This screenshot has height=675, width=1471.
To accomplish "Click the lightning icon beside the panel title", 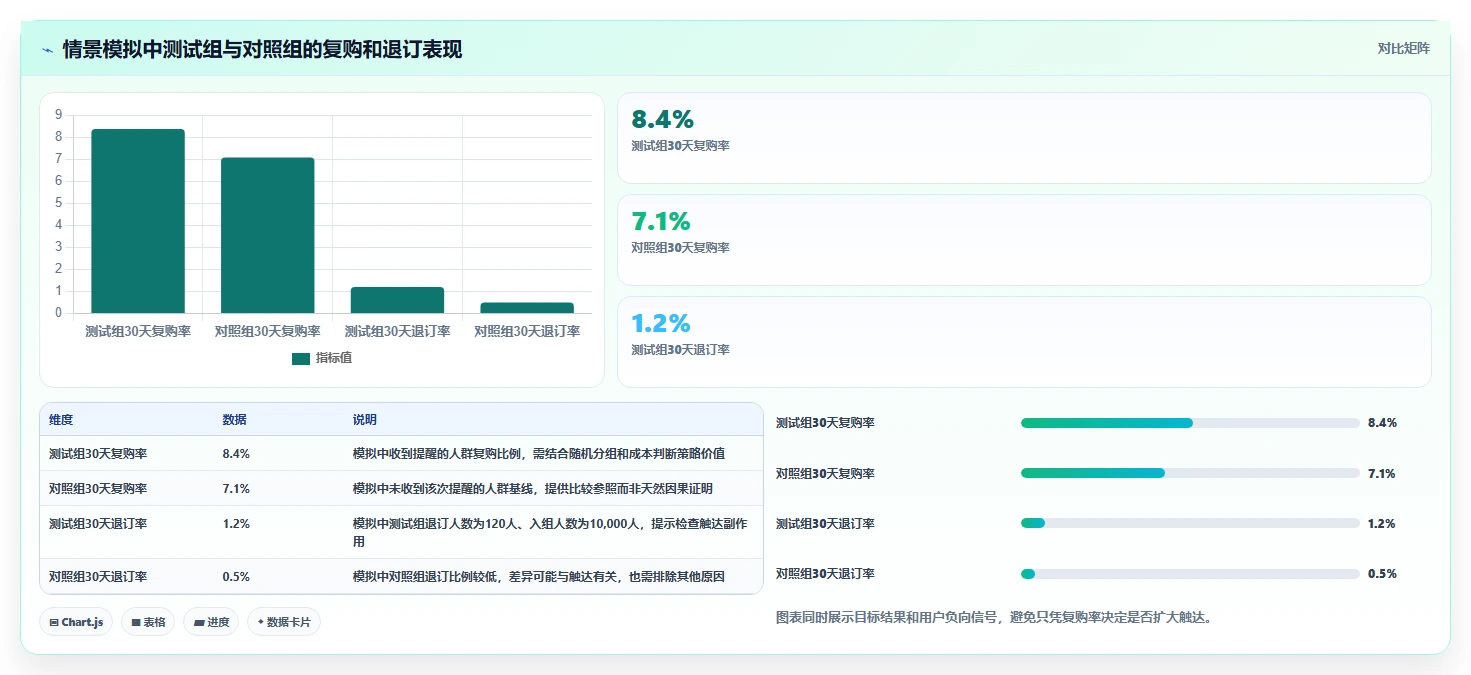I will (x=47, y=50).
